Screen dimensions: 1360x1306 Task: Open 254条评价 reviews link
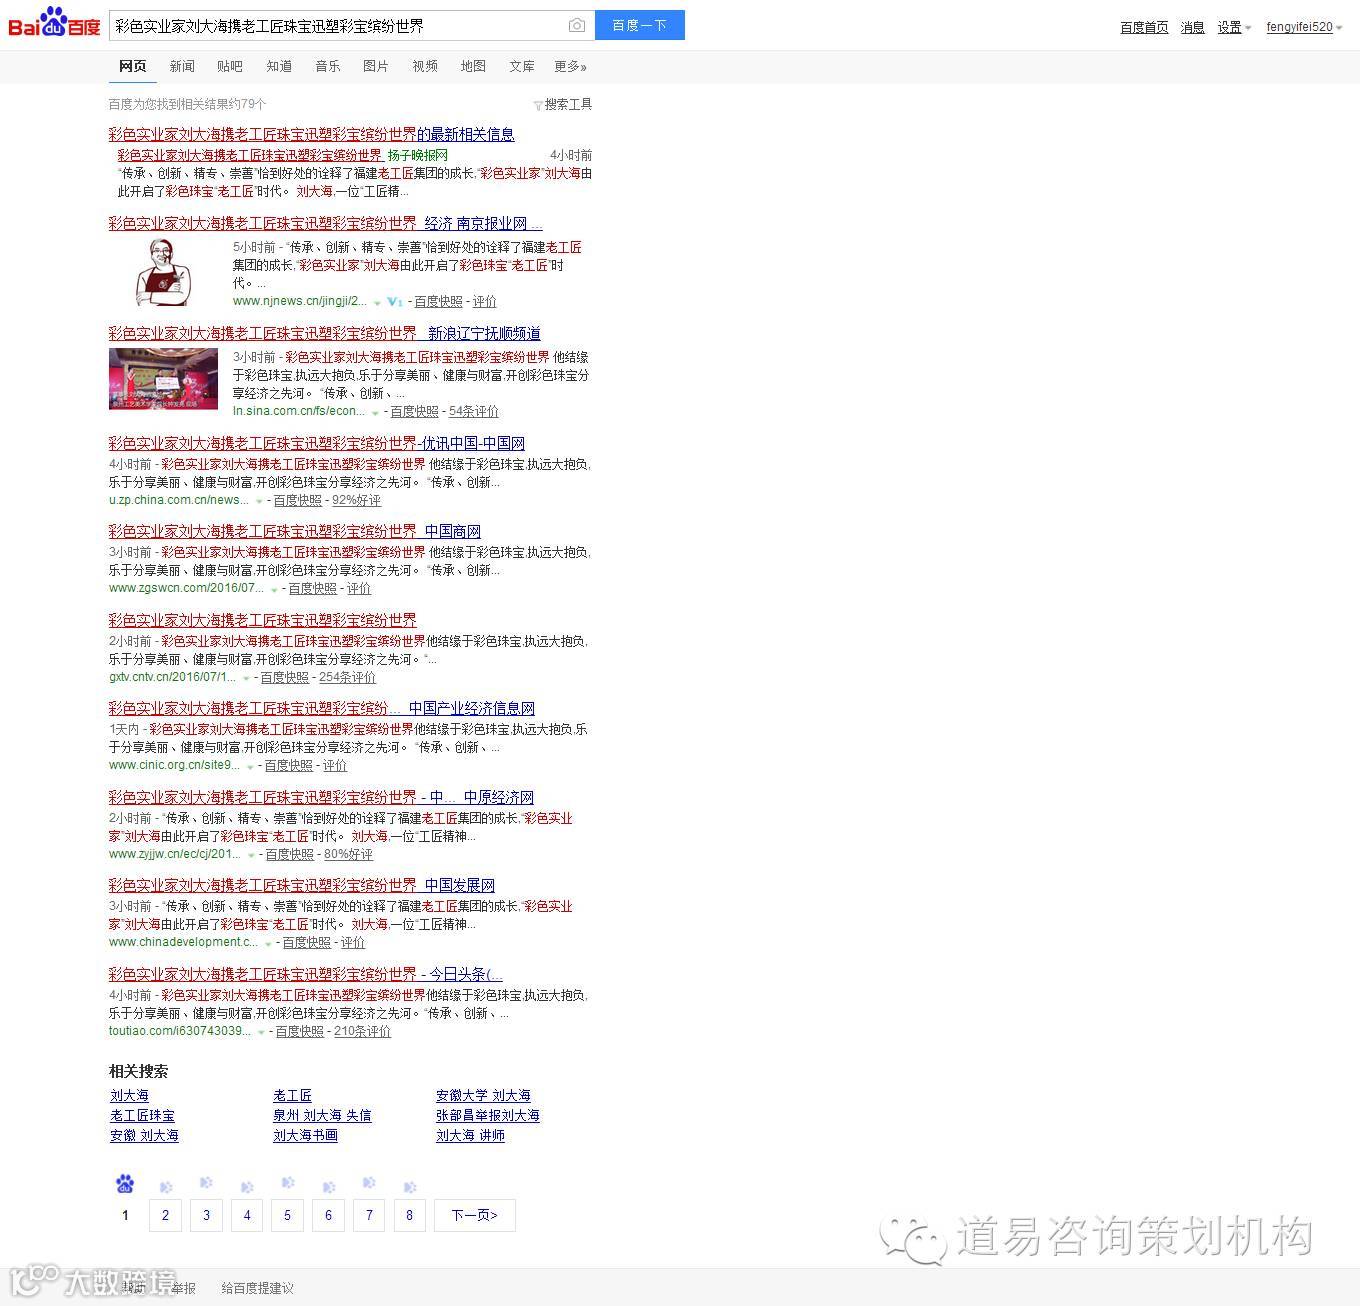click(x=347, y=677)
